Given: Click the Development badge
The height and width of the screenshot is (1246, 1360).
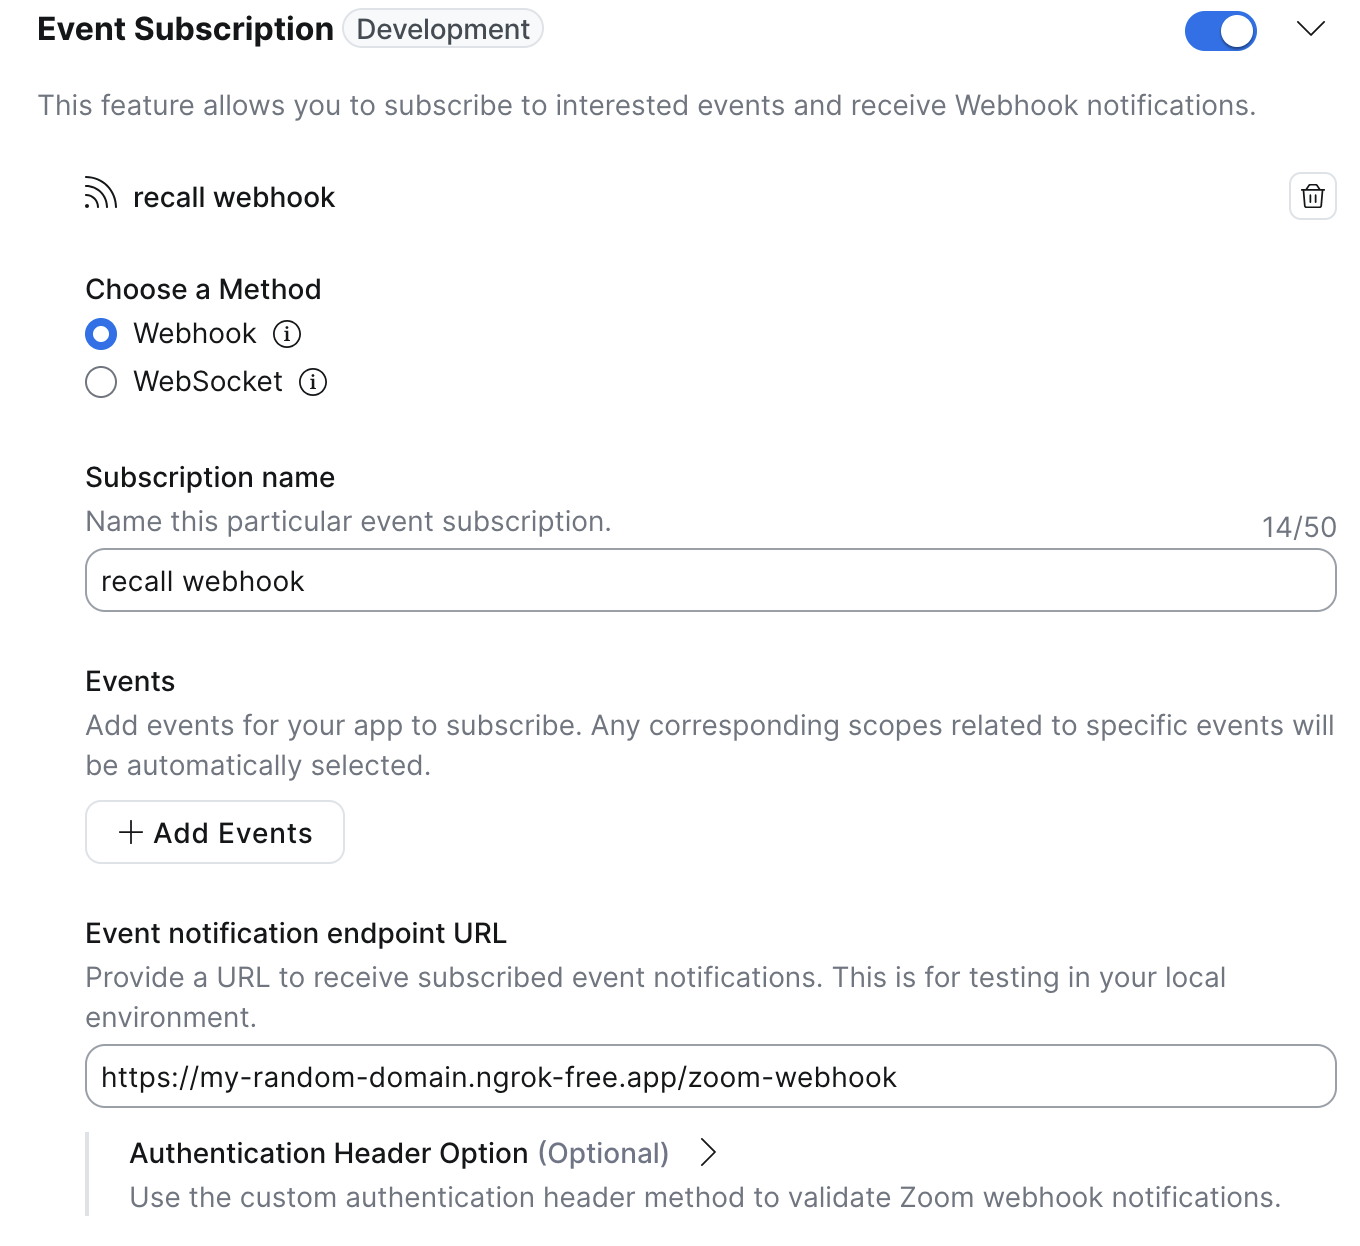Looking at the screenshot, I should click(x=443, y=29).
